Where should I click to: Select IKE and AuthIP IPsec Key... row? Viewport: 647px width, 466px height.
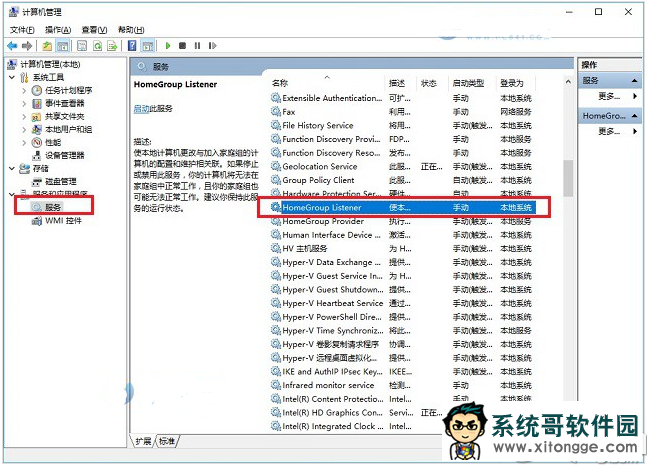[x=403, y=371]
